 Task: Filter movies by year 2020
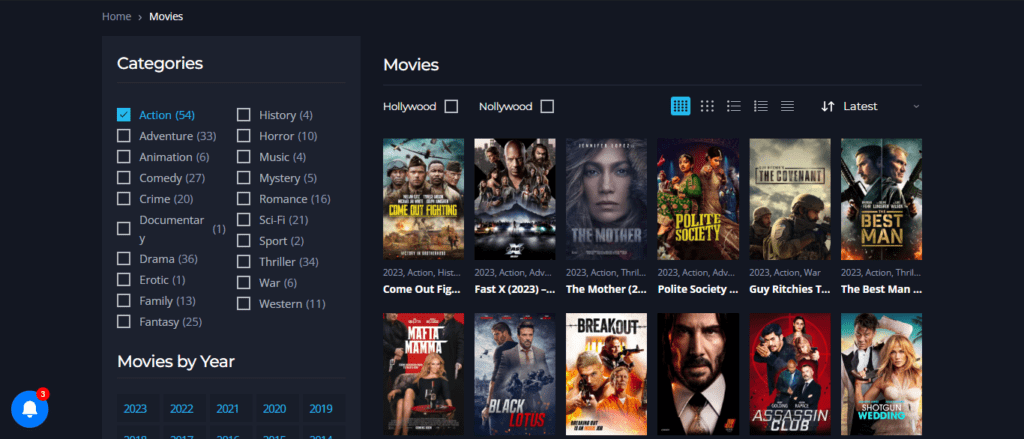(x=274, y=409)
